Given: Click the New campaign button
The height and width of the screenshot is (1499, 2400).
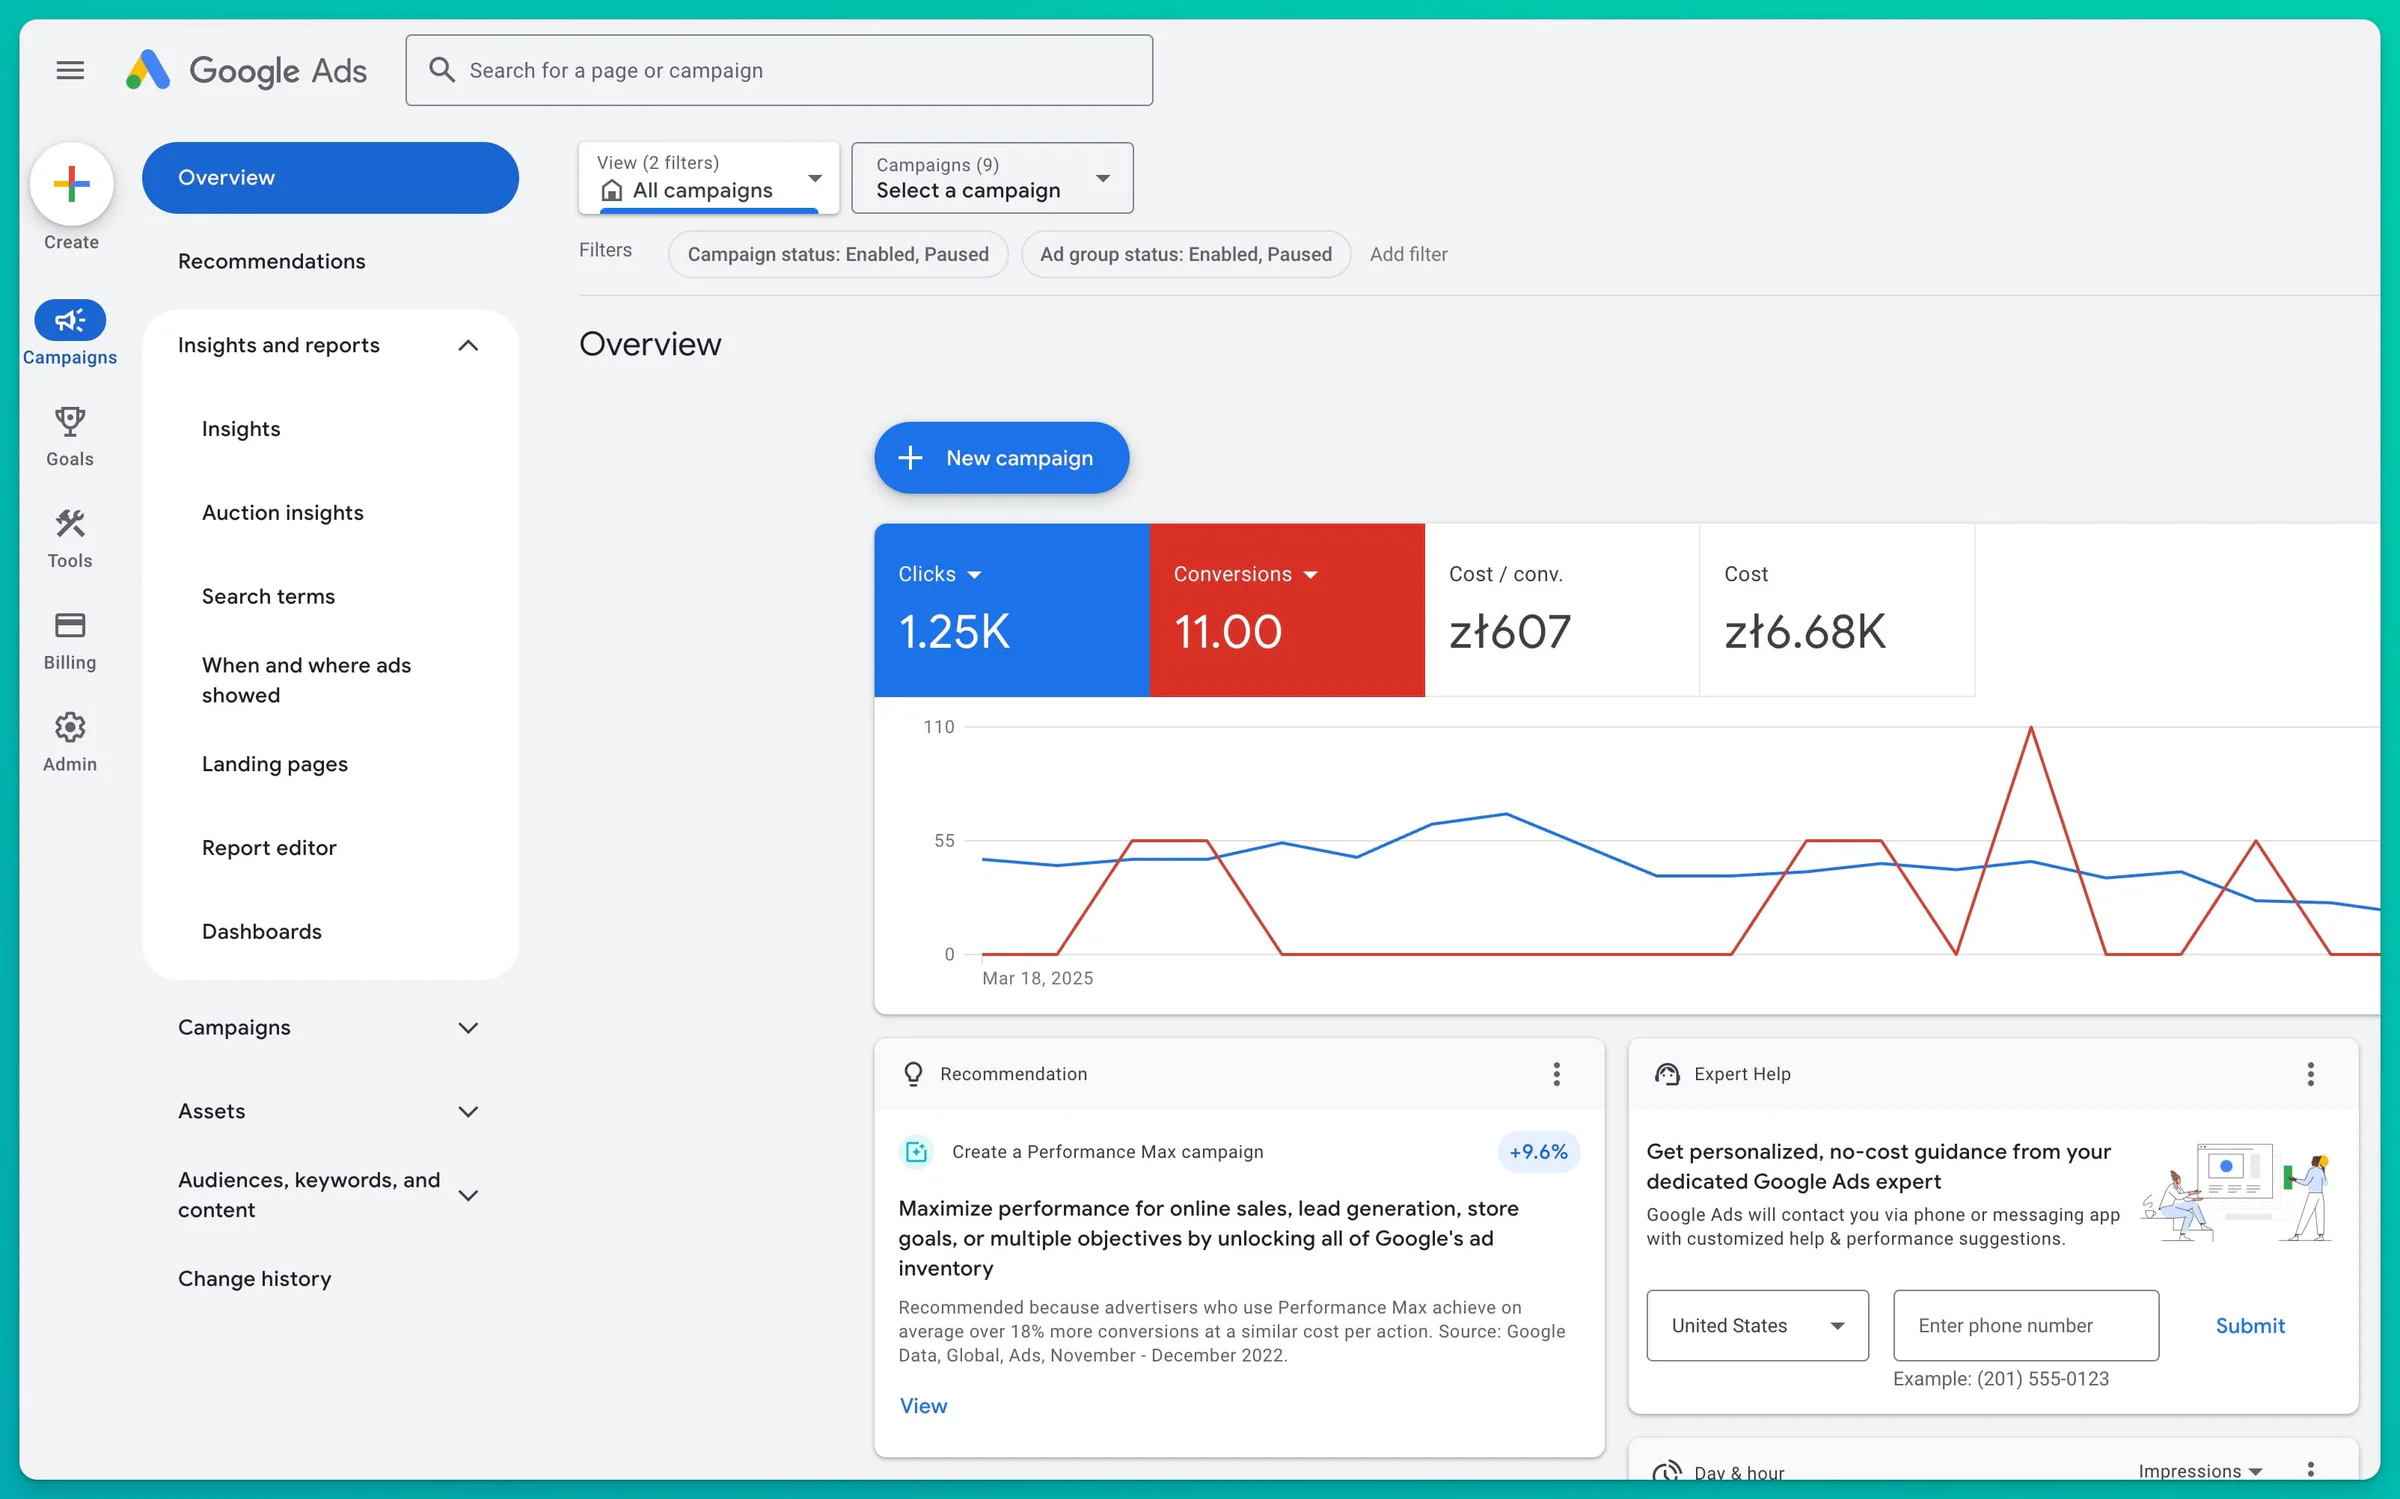Looking at the screenshot, I should [x=1001, y=458].
